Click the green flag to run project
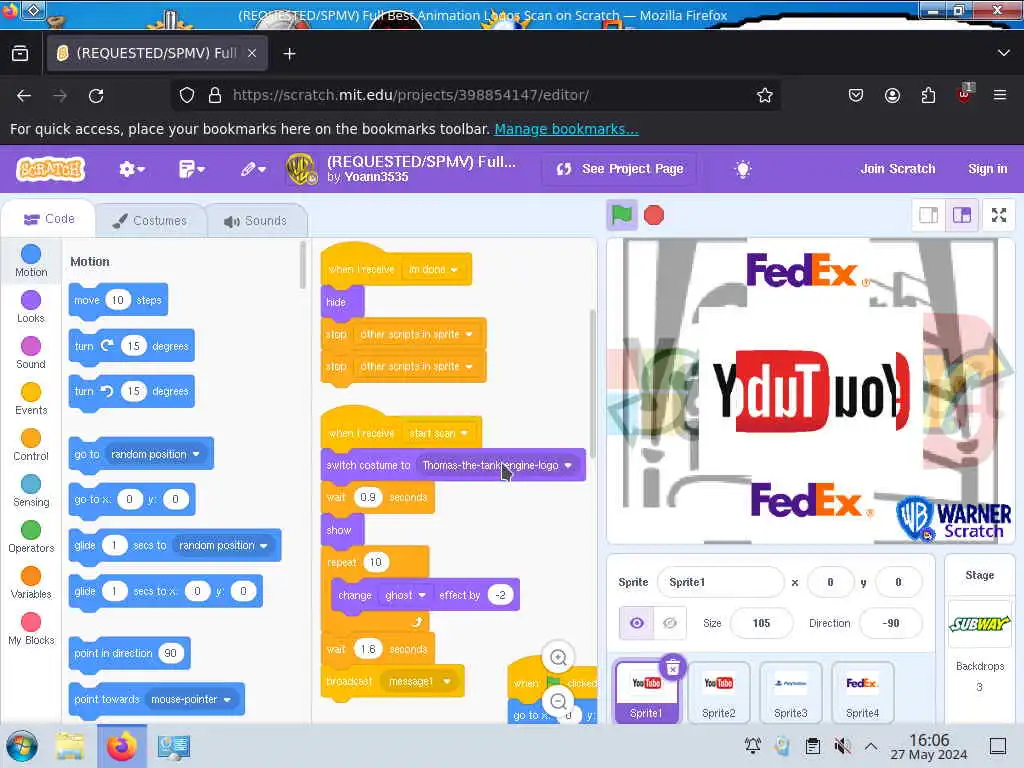Viewport: 1024px width, 768px height. (621, 215)
